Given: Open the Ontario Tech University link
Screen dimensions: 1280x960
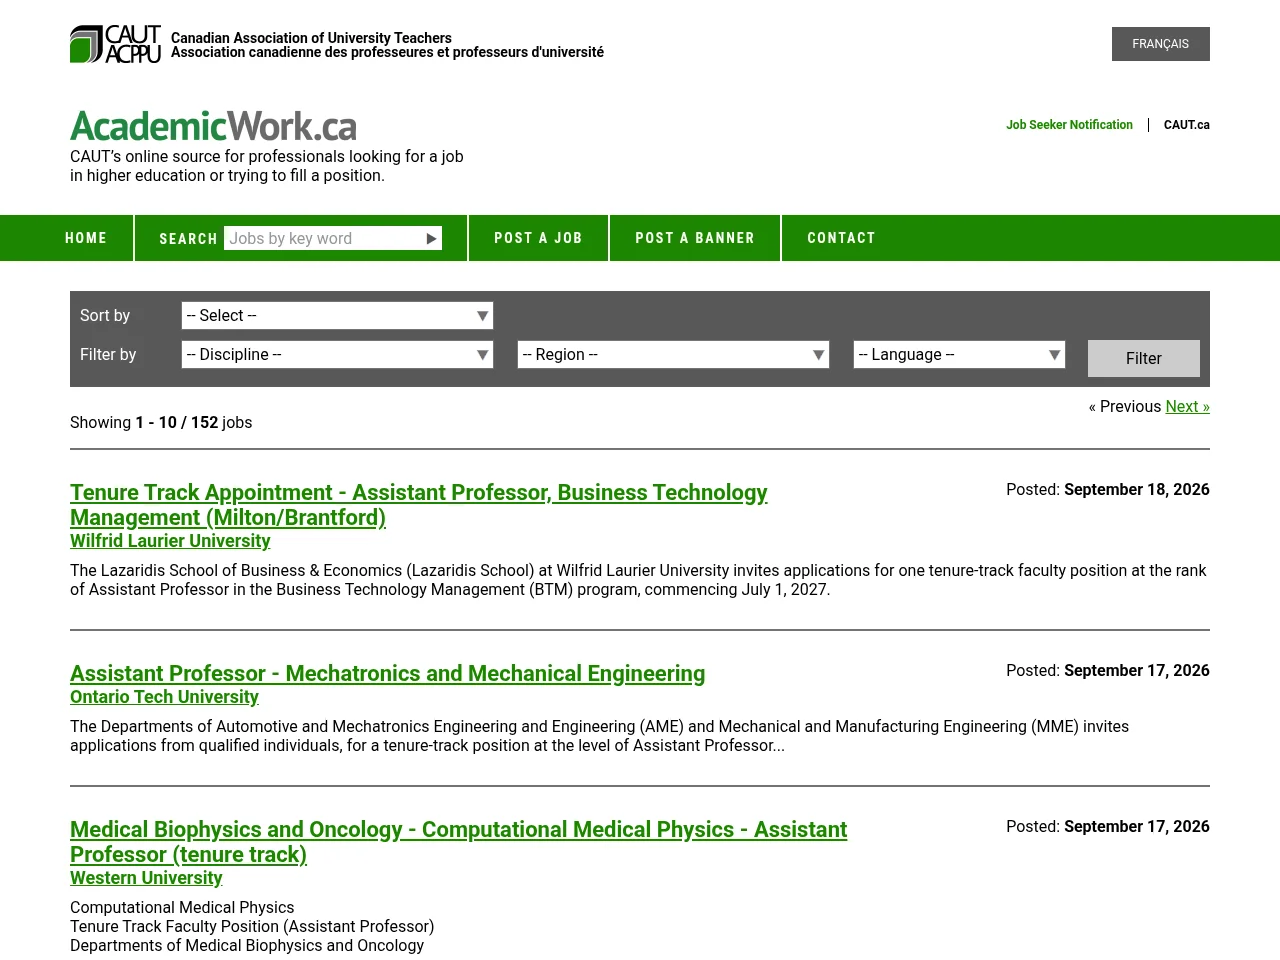Looking at the screenshot, I should click(x=164, y=697).
